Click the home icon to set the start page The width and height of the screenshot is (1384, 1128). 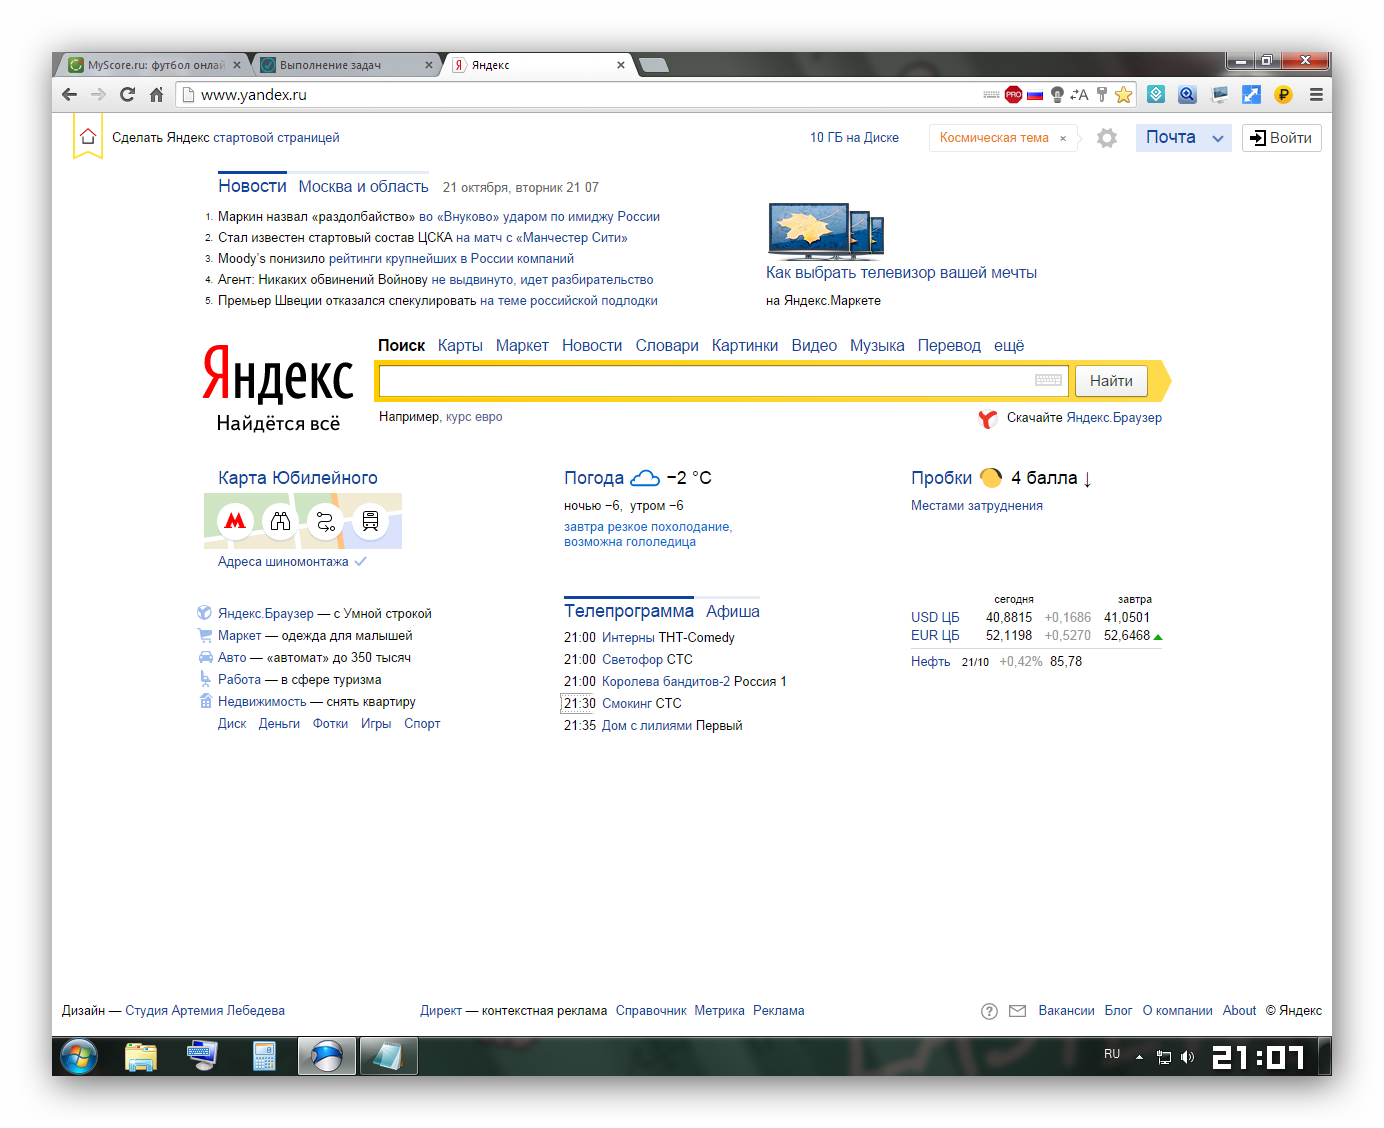click(88, 136)
